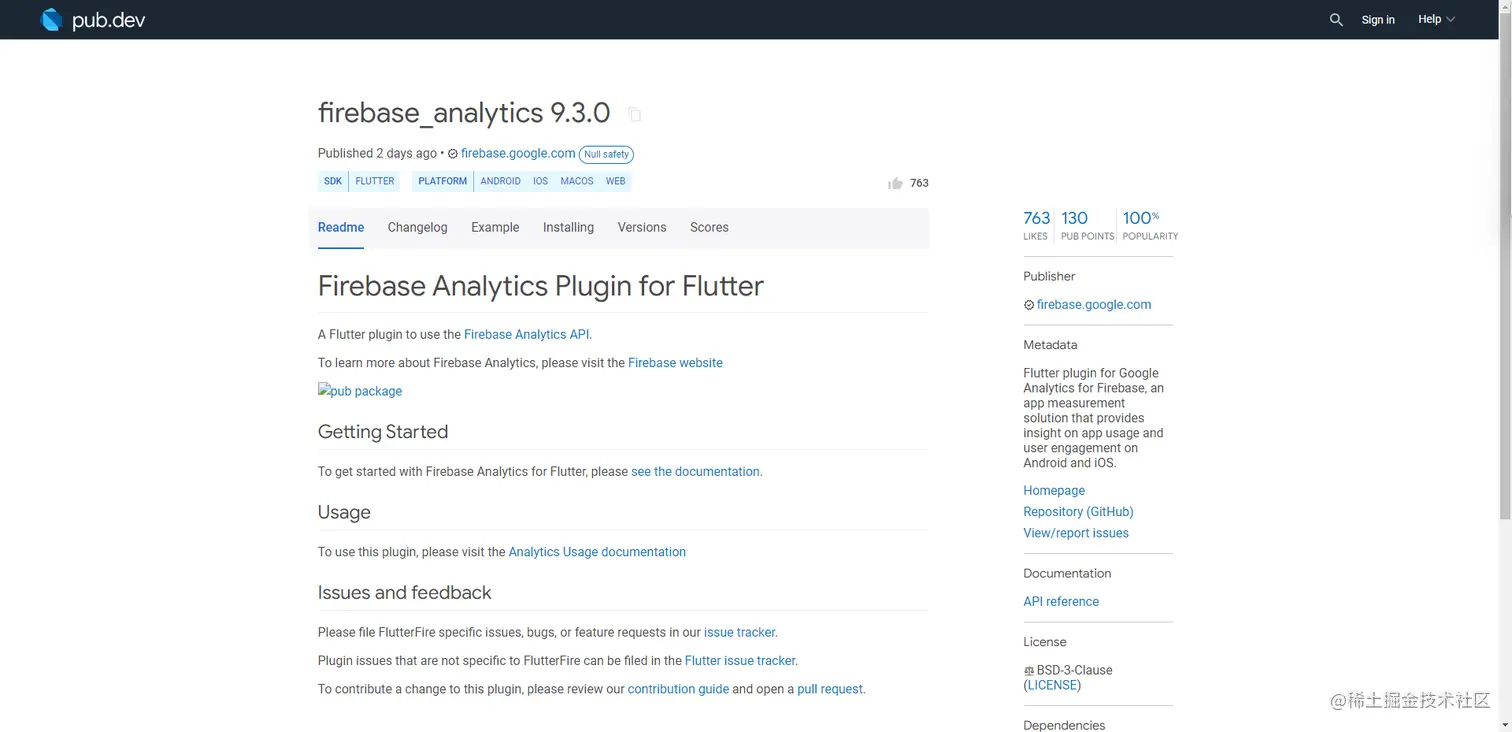The width and height of the screenshot is (1512, 732).
Task: Copy package name with clipboard icon
Action: 634,114
